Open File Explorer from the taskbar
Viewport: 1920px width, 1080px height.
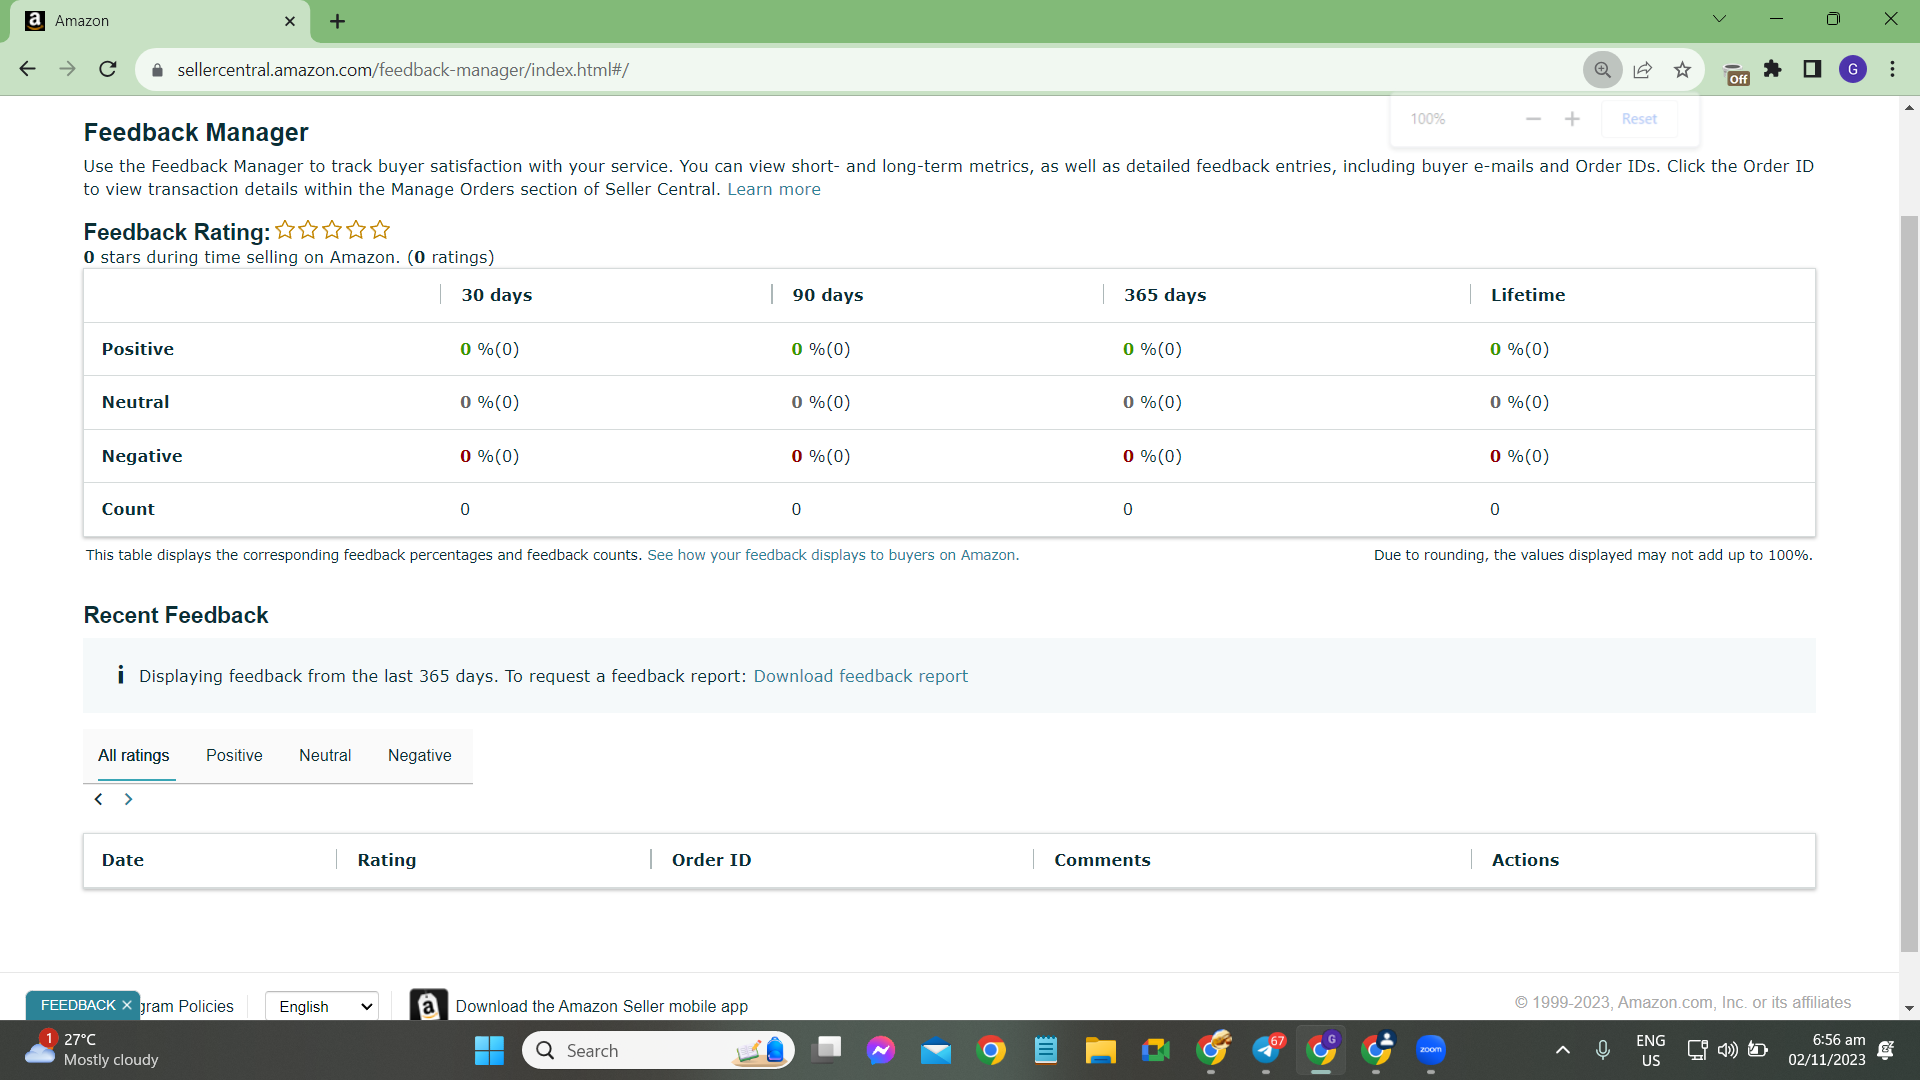click(x=1100, y=1050)
